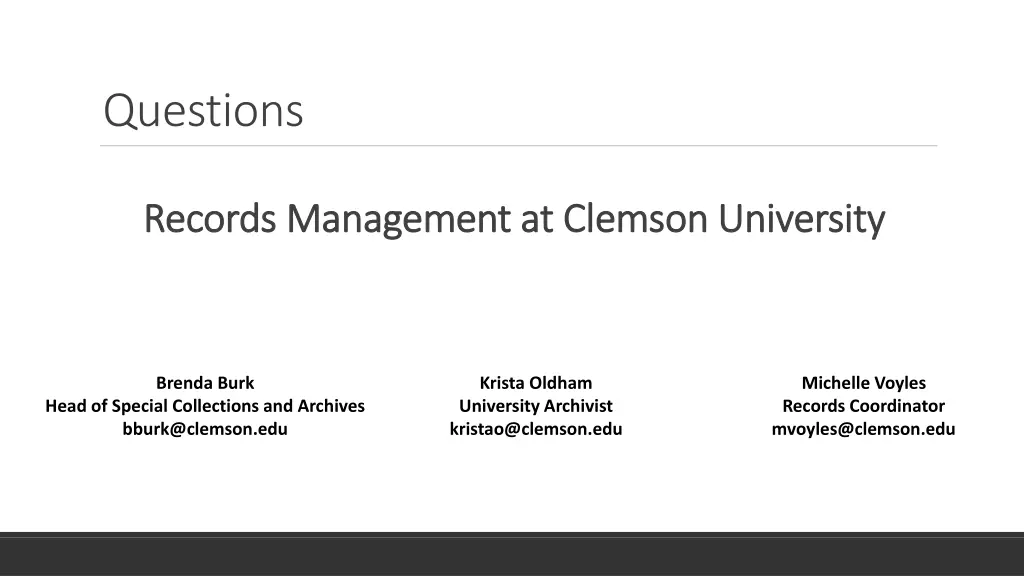Select the Records Coordinator job title
This screenshot has width=1024, height=576.
point(863,406)
